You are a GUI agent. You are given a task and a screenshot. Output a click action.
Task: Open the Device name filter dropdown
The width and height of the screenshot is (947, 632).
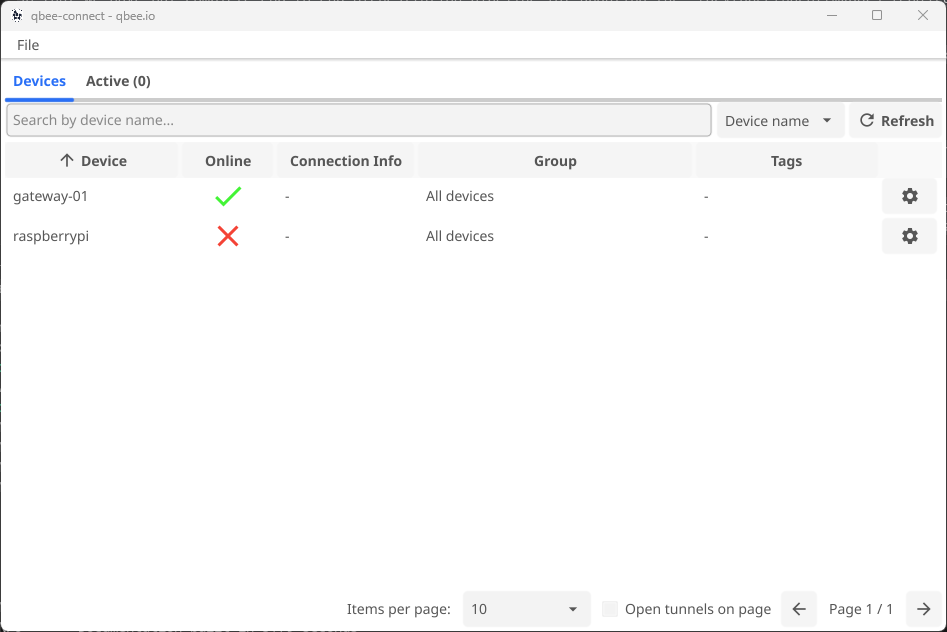tap(780, 120)
